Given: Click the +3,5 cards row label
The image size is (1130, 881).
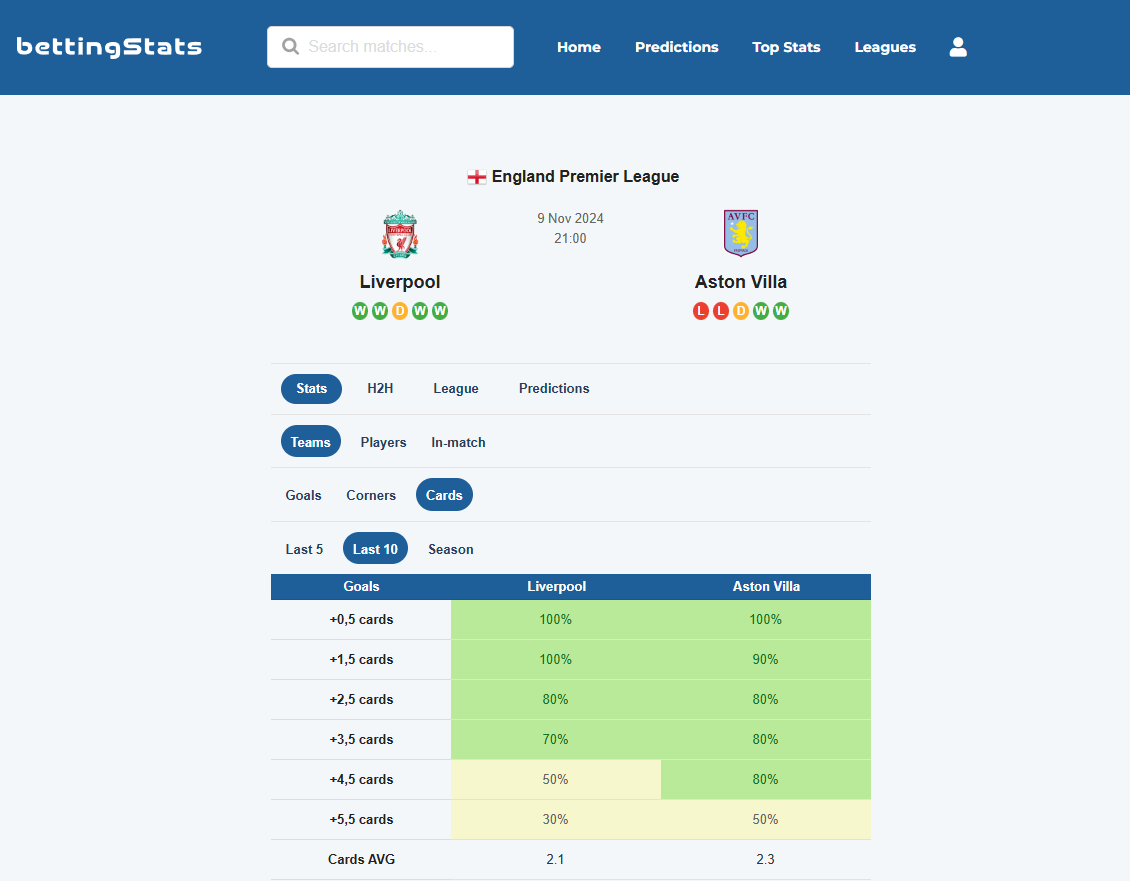Looking at the screenshot, I should tap(361, 740).
